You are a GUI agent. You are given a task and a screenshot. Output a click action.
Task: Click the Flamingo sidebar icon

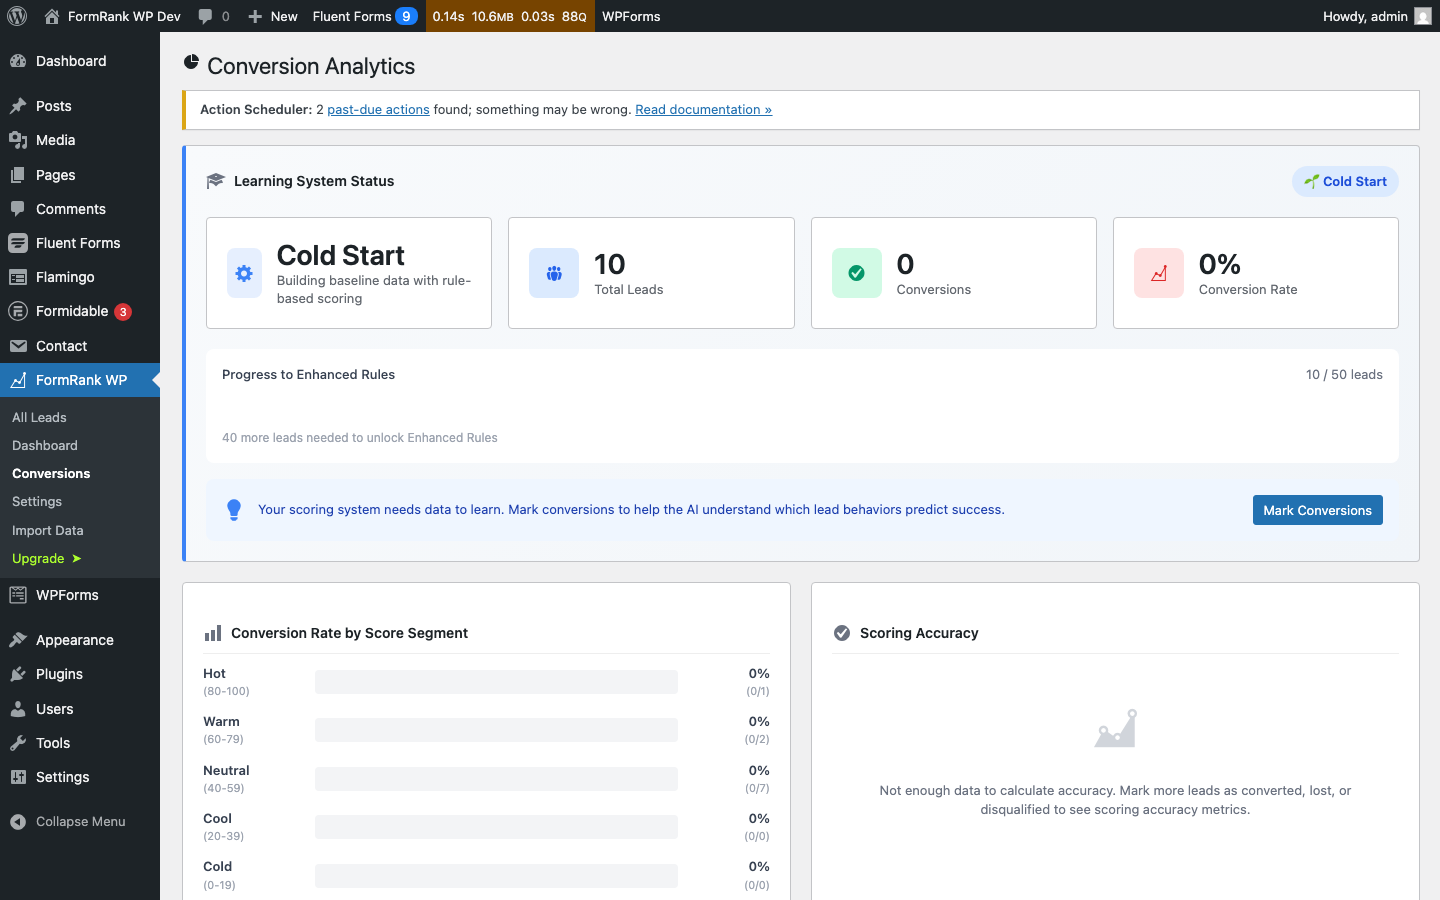click(x=20, y=277)
